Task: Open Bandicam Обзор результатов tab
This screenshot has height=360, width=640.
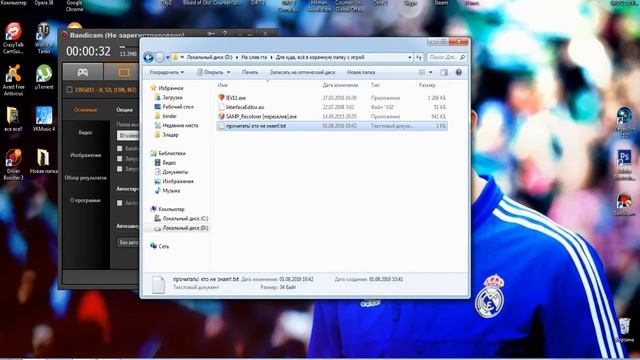Action: click(85, 178)
